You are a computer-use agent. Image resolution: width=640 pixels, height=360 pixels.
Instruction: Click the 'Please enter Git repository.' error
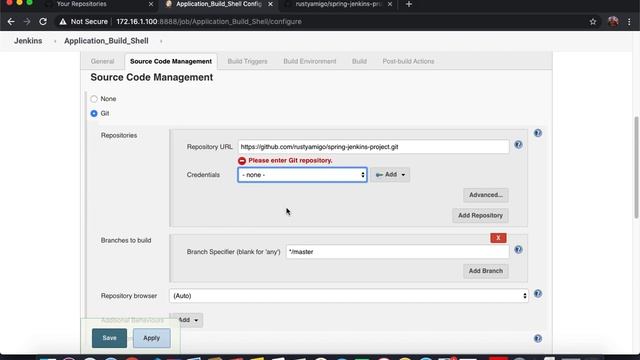click(x=290, y=160)
